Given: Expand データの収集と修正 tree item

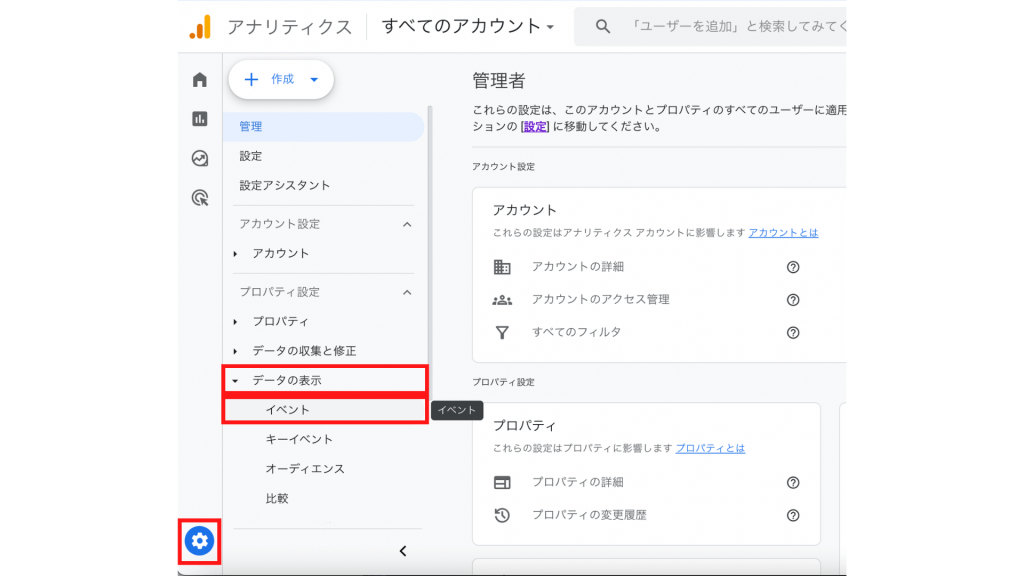Looking at the screenshot, I should tap(235, 351).
